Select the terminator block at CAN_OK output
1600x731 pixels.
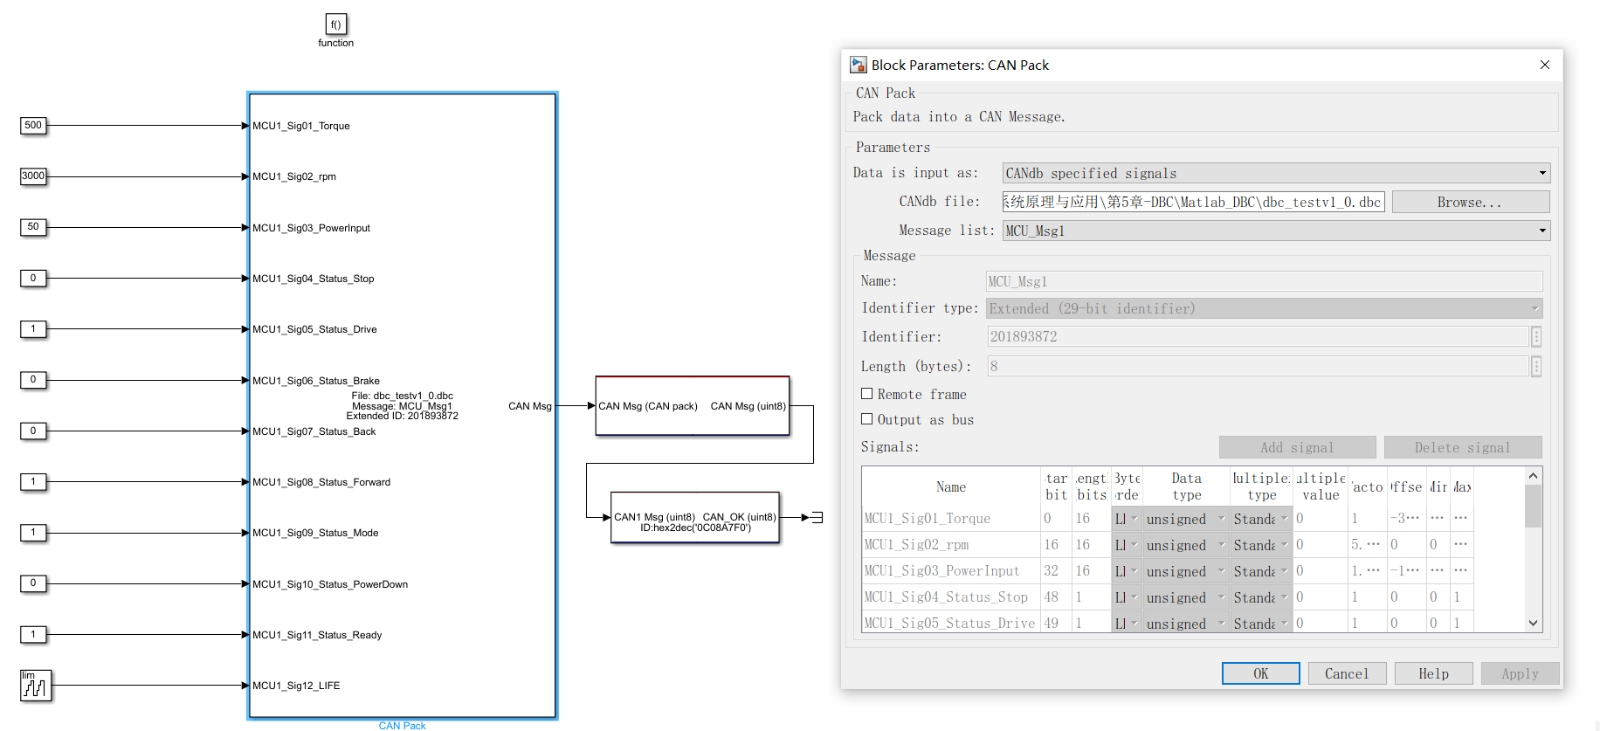(x=817, y=517)
